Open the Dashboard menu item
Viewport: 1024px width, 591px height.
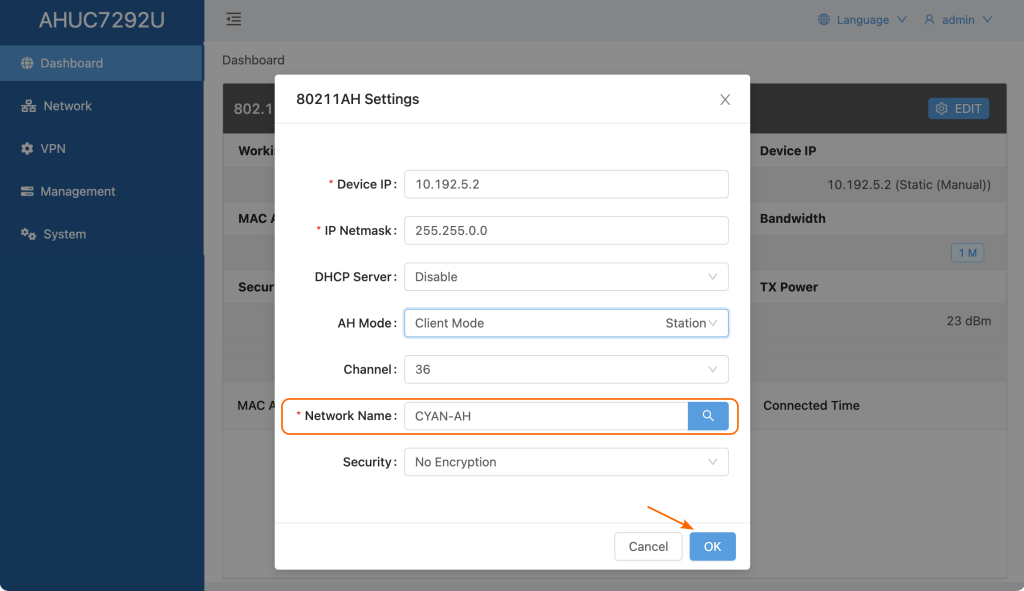point(102,63)
